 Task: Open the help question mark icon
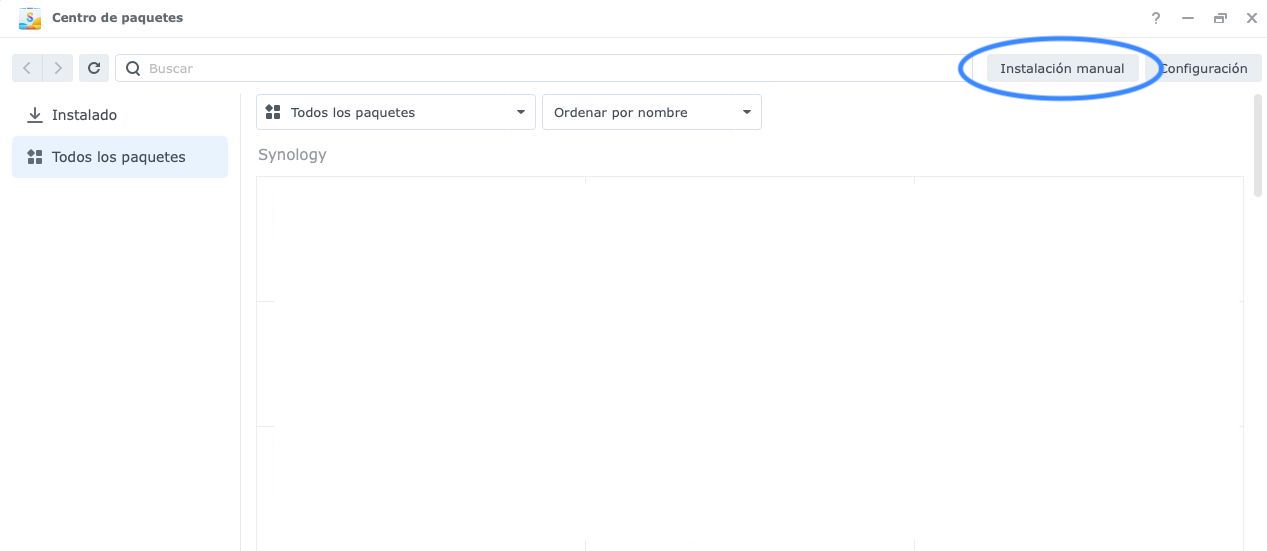(1156, 18)
